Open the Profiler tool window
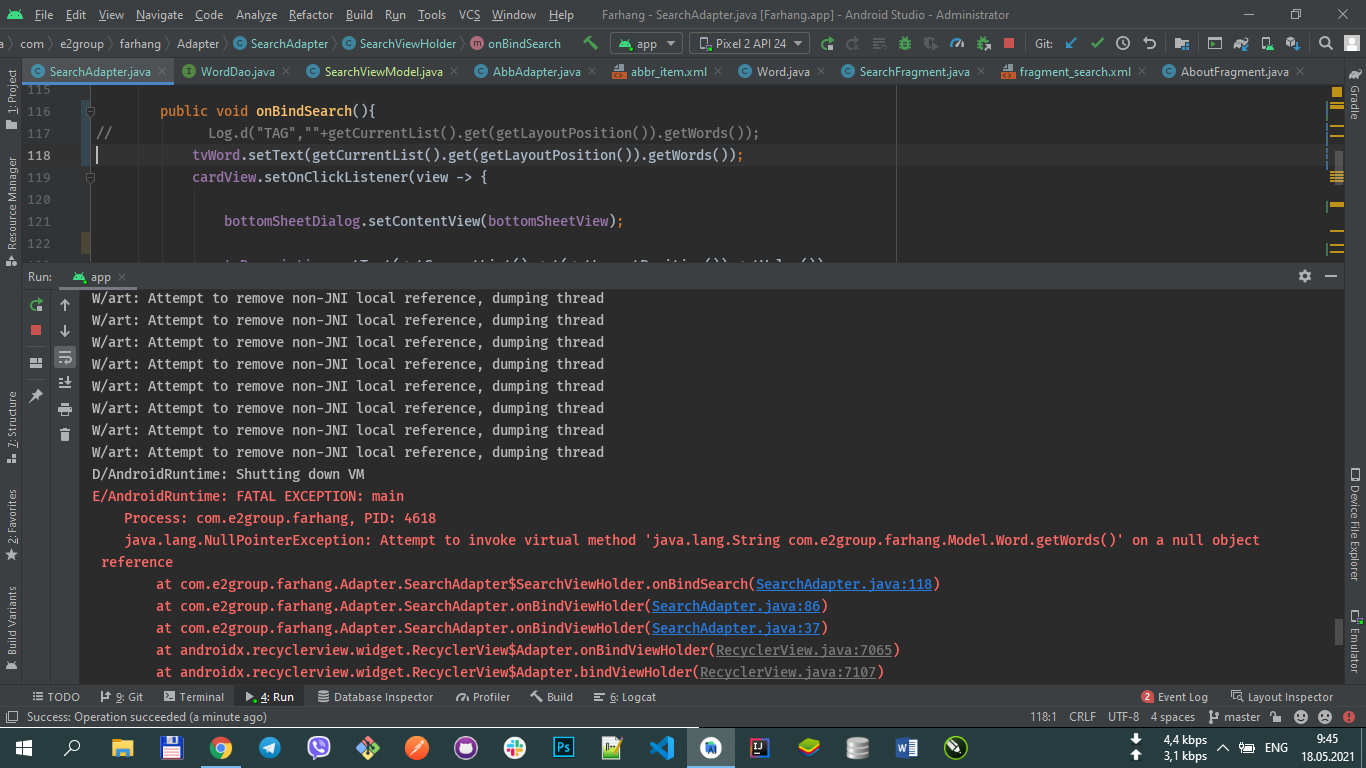 click(x=483, y=697)
